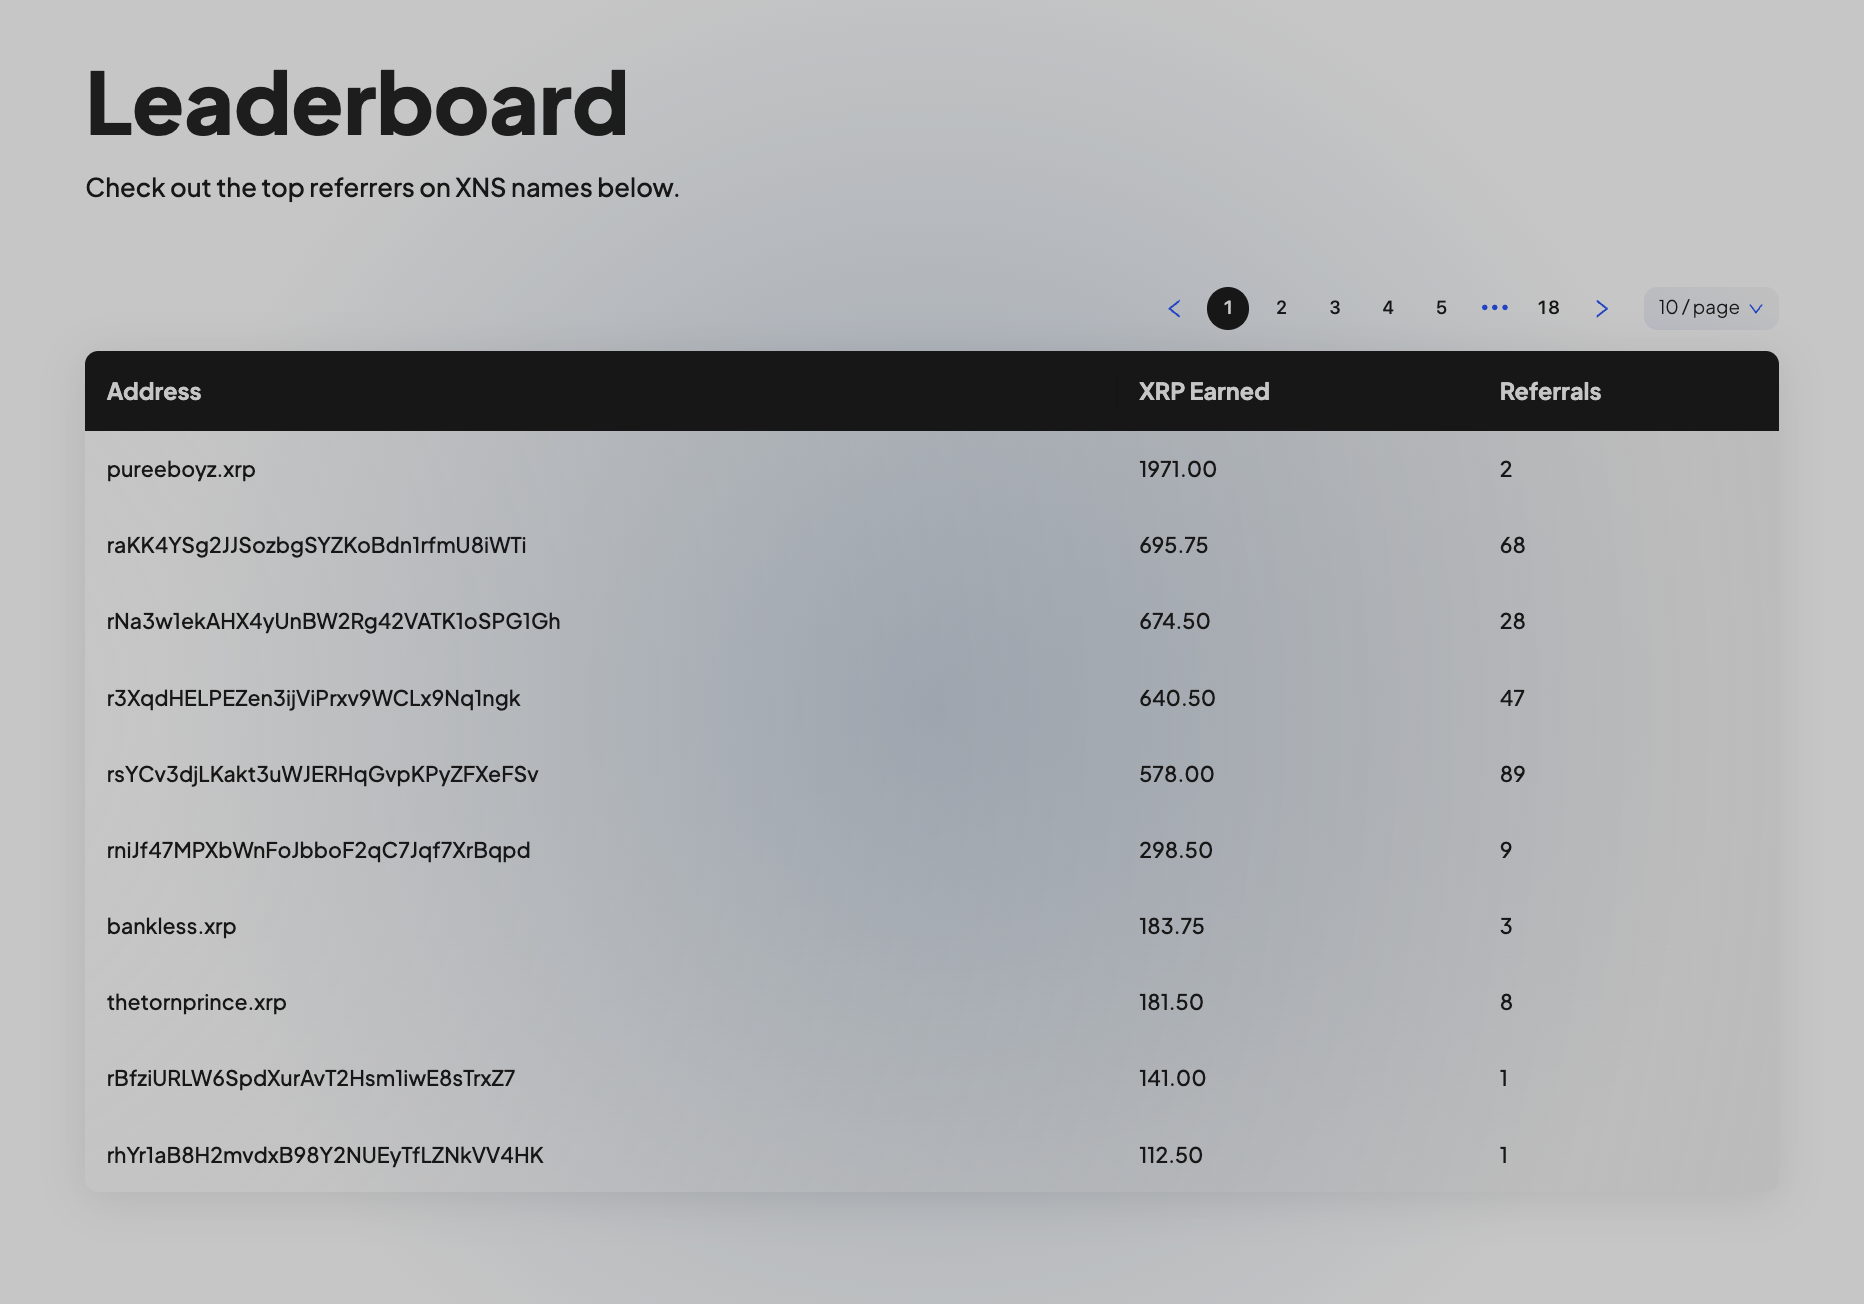Viewport: 1864px width, 1304px height.
Task: Select page 3 of the leaderboard
Action: click(x=1334, y=308)
